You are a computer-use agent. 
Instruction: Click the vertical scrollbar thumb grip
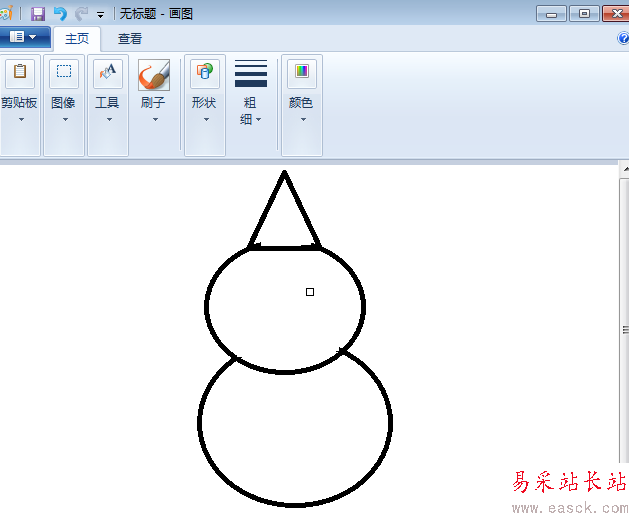pyautogui.click(x=625, y=330)
